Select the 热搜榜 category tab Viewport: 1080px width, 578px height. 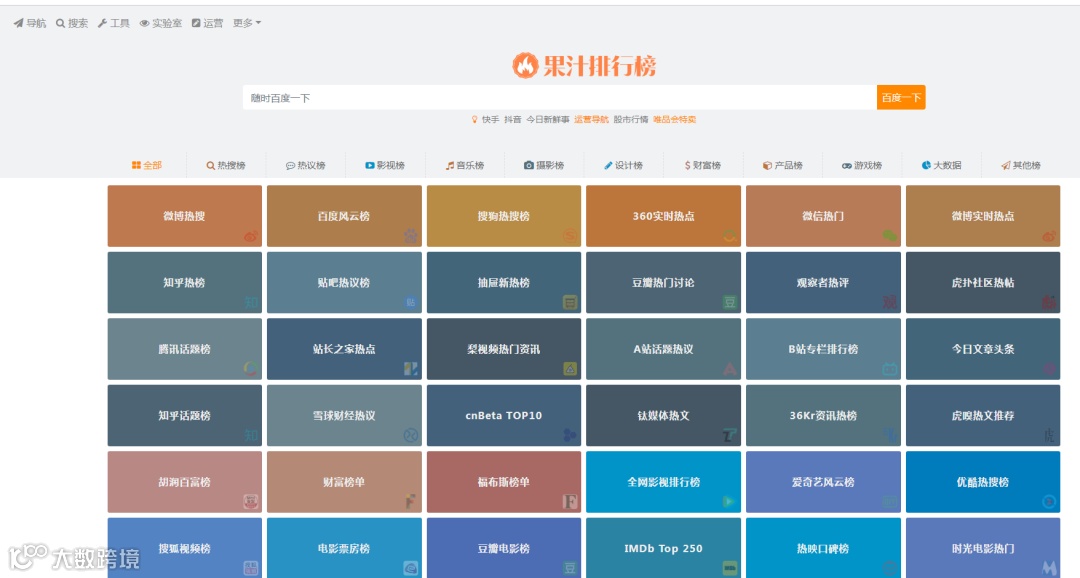pyautogui.click(x=226, y=165)
